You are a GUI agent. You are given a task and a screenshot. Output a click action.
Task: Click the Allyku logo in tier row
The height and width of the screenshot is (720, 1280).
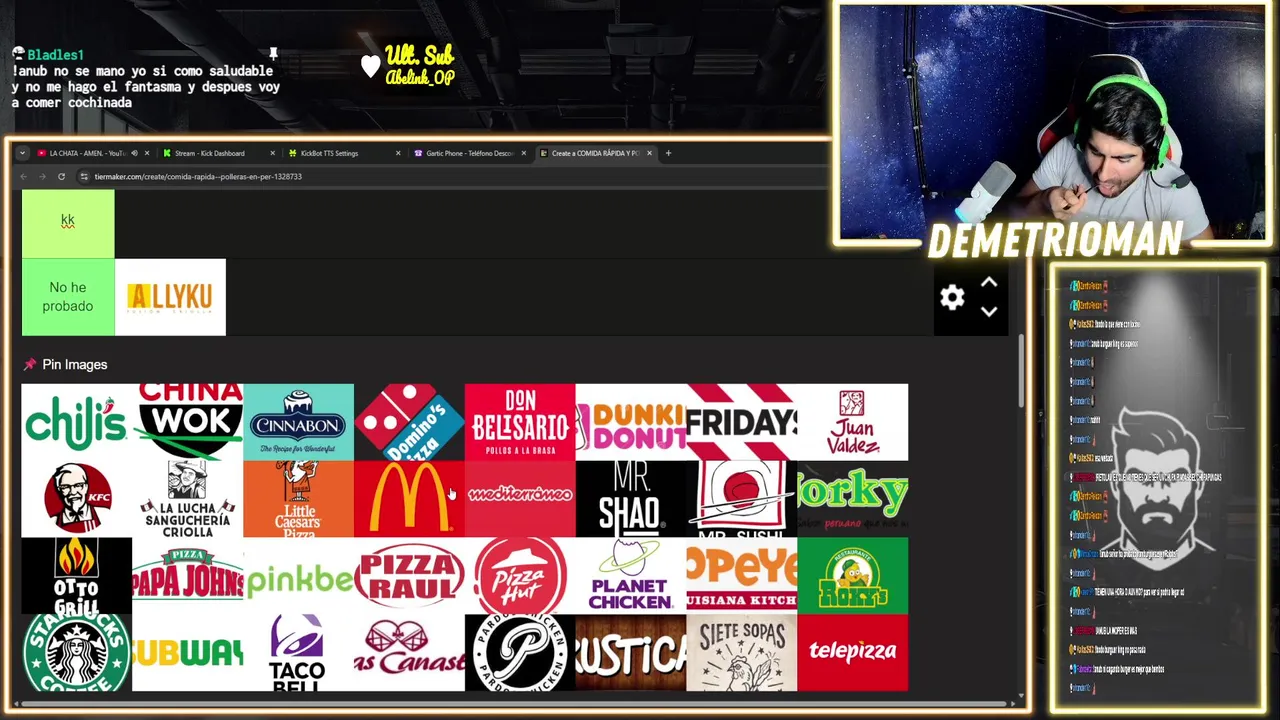[x=170, y=297]
